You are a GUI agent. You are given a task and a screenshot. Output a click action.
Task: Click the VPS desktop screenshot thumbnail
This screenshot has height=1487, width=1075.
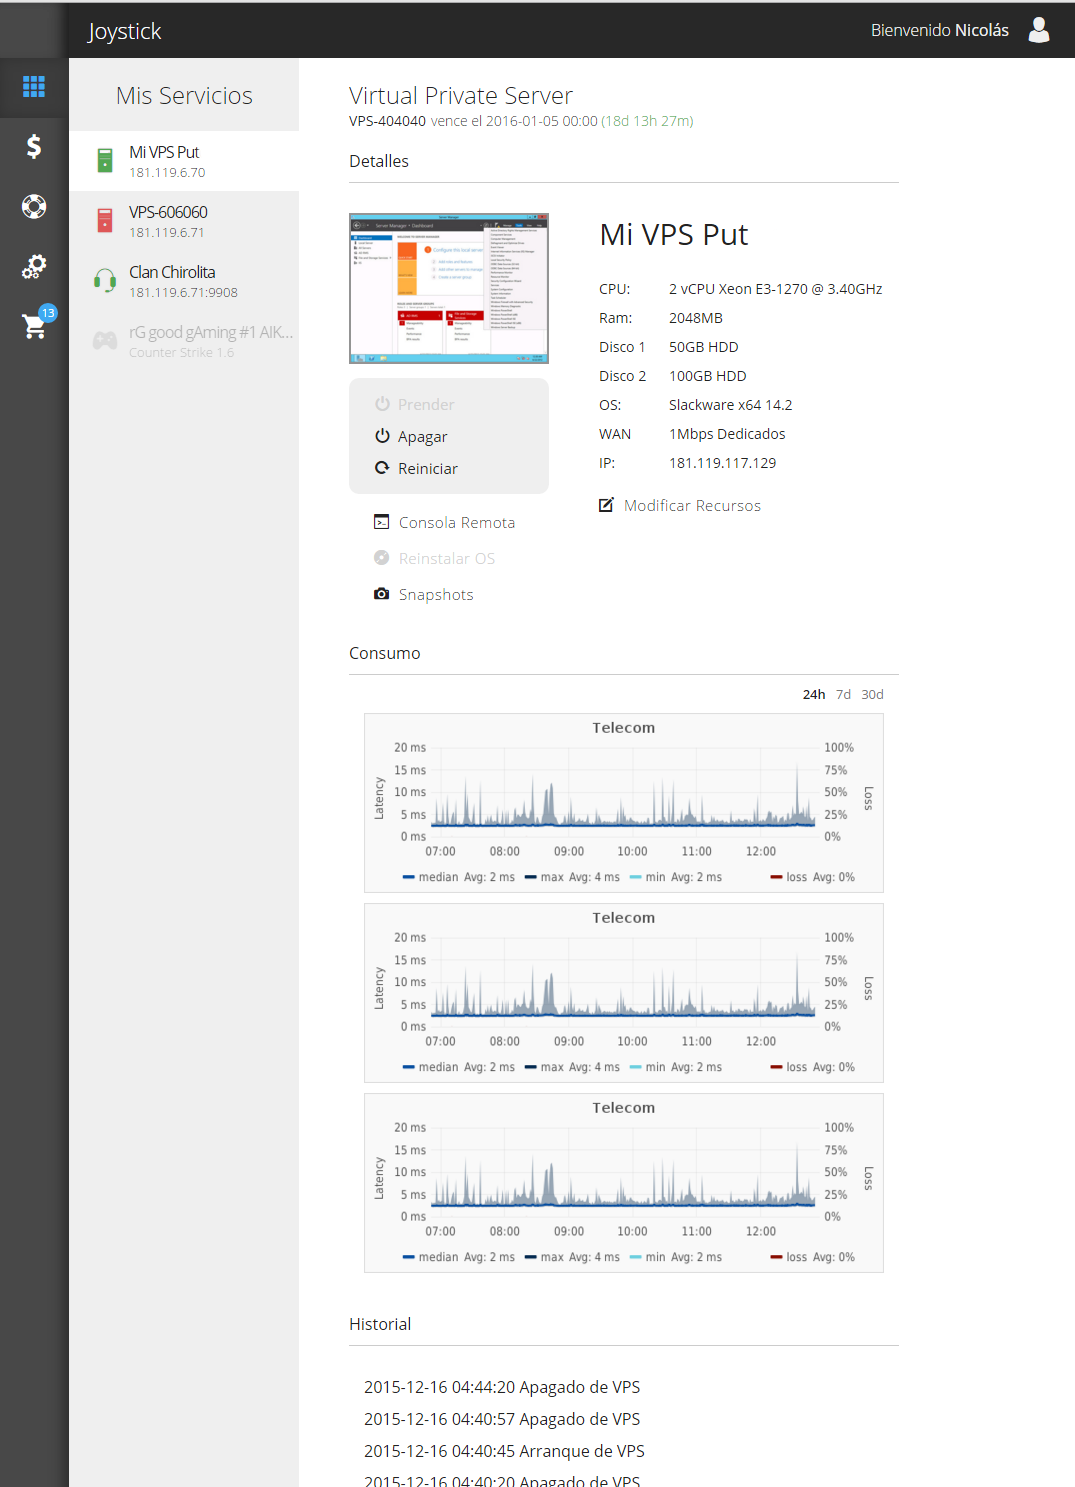[x=449, y=288]
